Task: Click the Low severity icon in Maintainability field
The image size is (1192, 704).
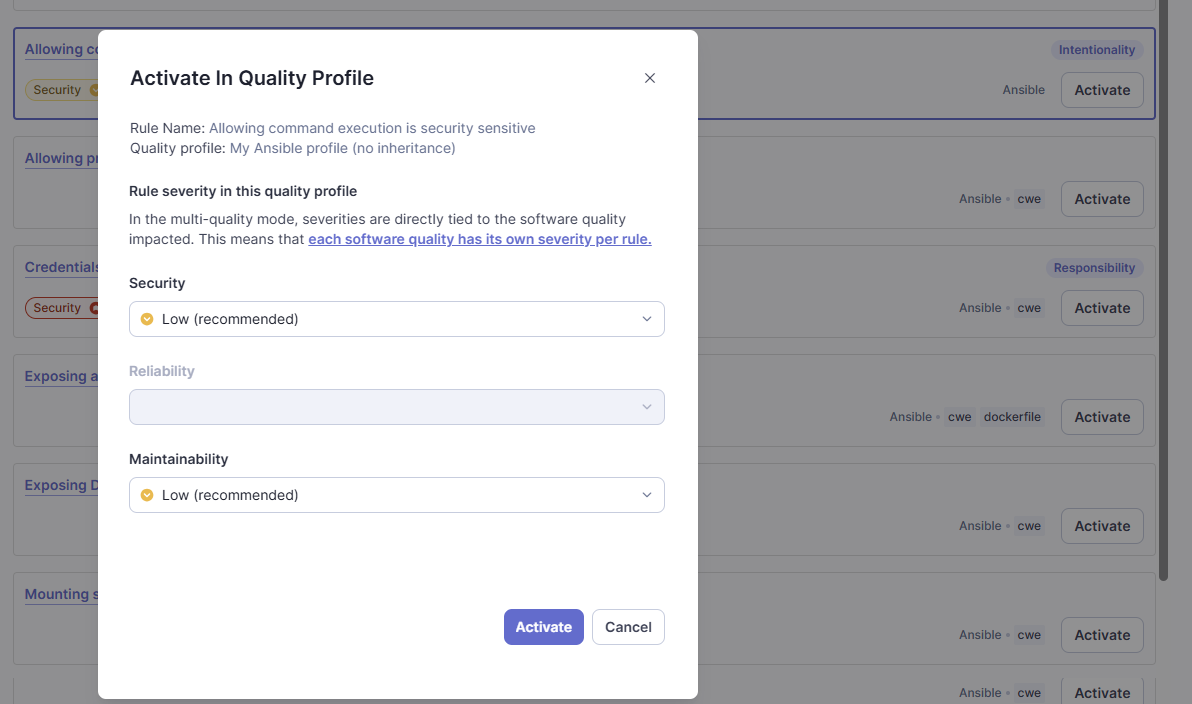Action: [x=146, y=494]
